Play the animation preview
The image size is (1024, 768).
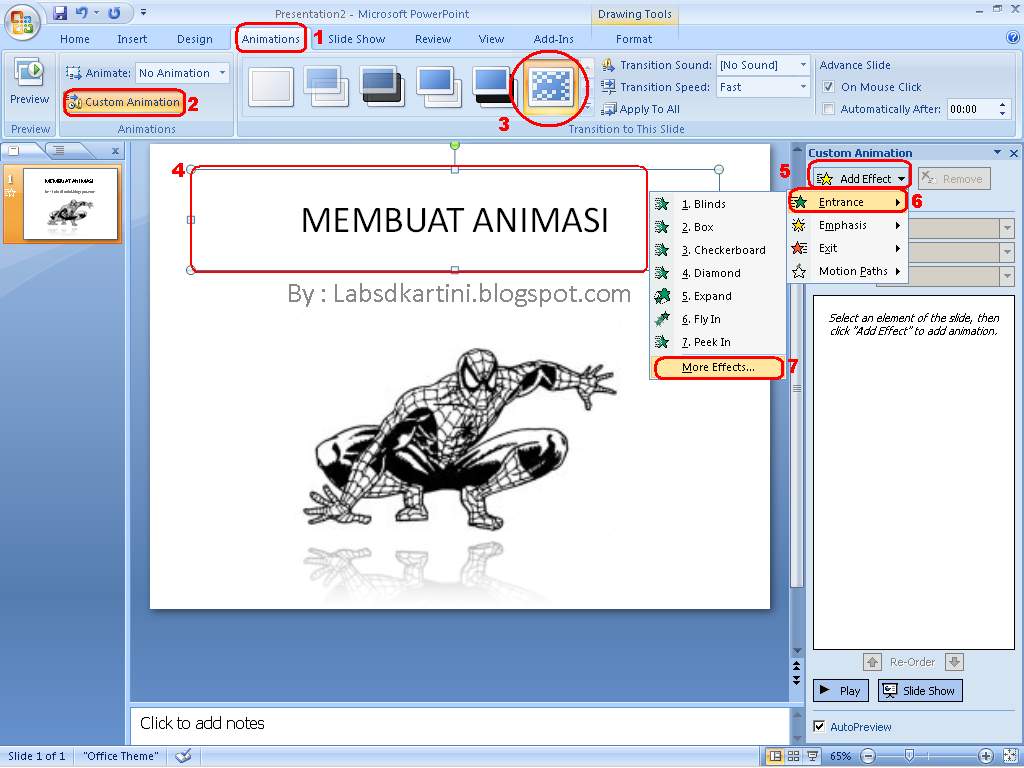point(840,690)
